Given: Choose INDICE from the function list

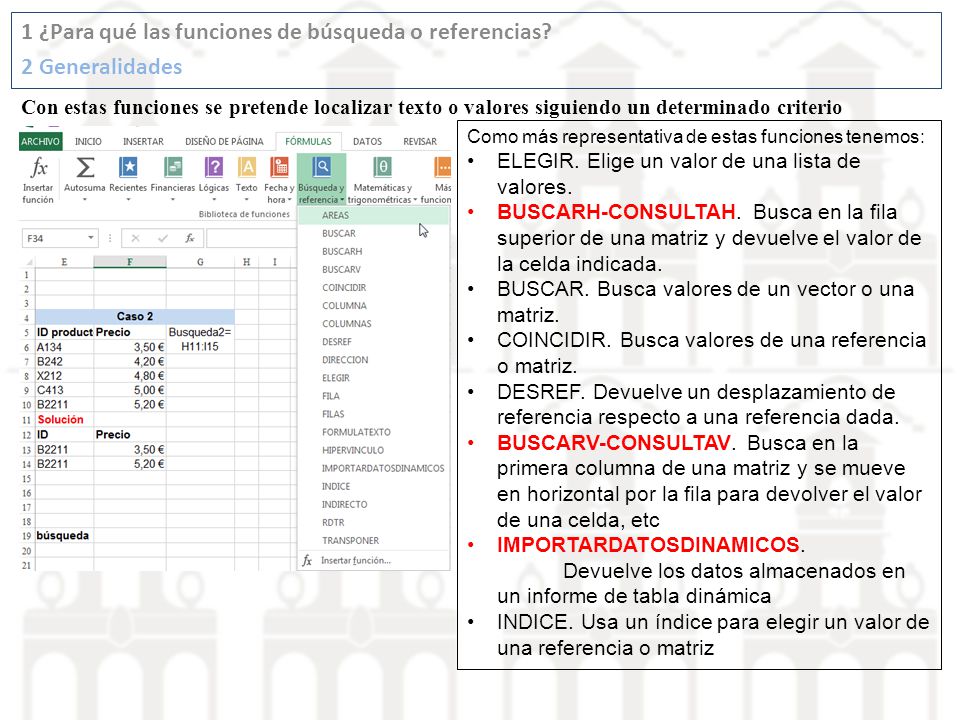Looking at the screenshot, I should [373, 487].
